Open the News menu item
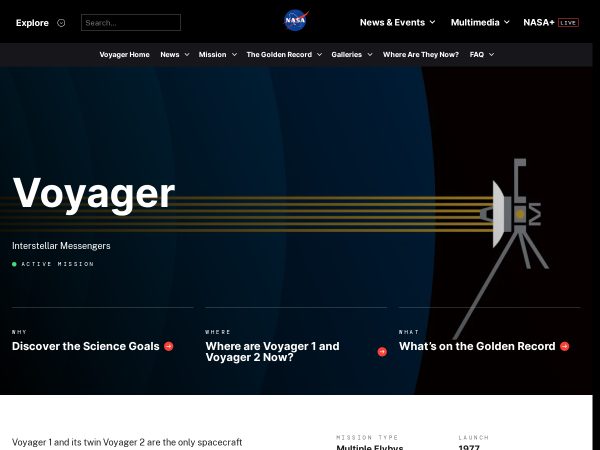The width and height of the screenshot is (600, 450). 170,55
